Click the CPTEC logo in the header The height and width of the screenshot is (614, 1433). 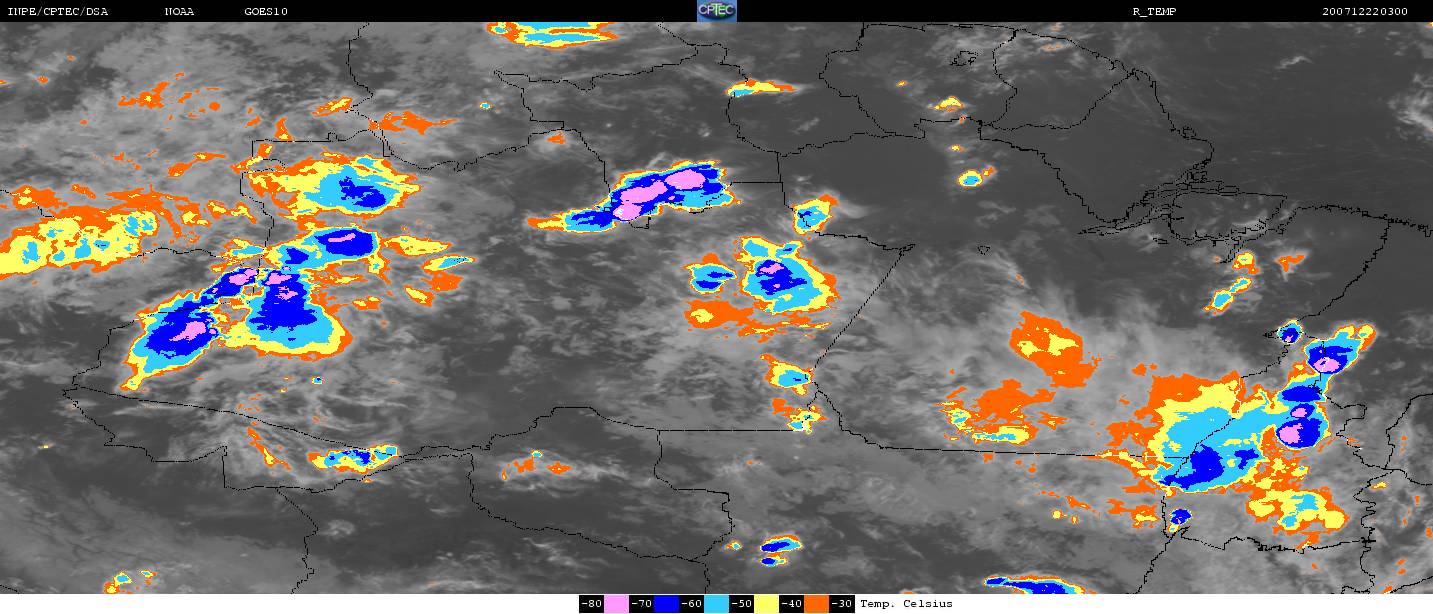[717, 11]
